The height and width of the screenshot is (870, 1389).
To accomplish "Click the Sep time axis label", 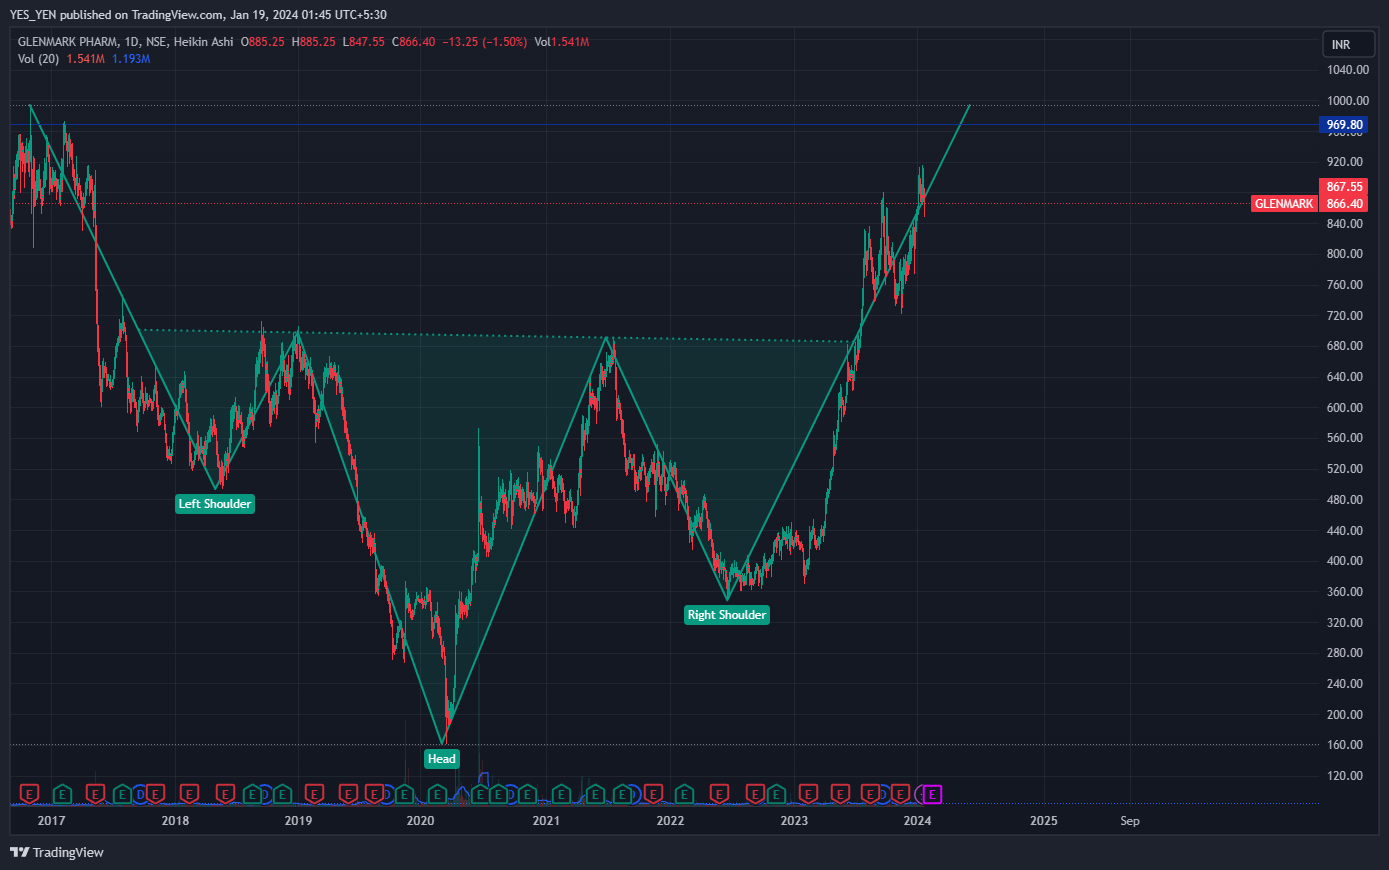I will (1130, 821).
